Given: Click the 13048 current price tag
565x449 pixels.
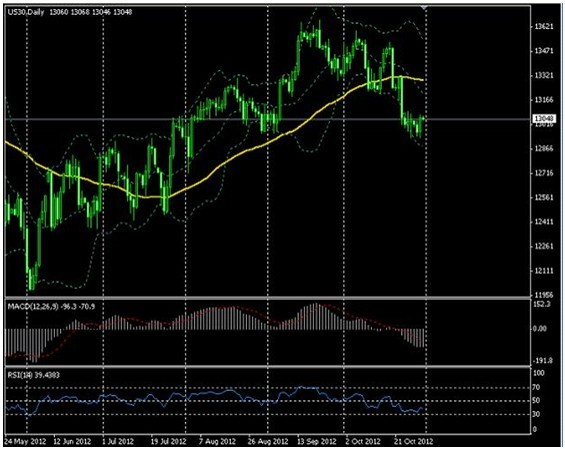Looking at the screenshot, I should click(545, 119).
